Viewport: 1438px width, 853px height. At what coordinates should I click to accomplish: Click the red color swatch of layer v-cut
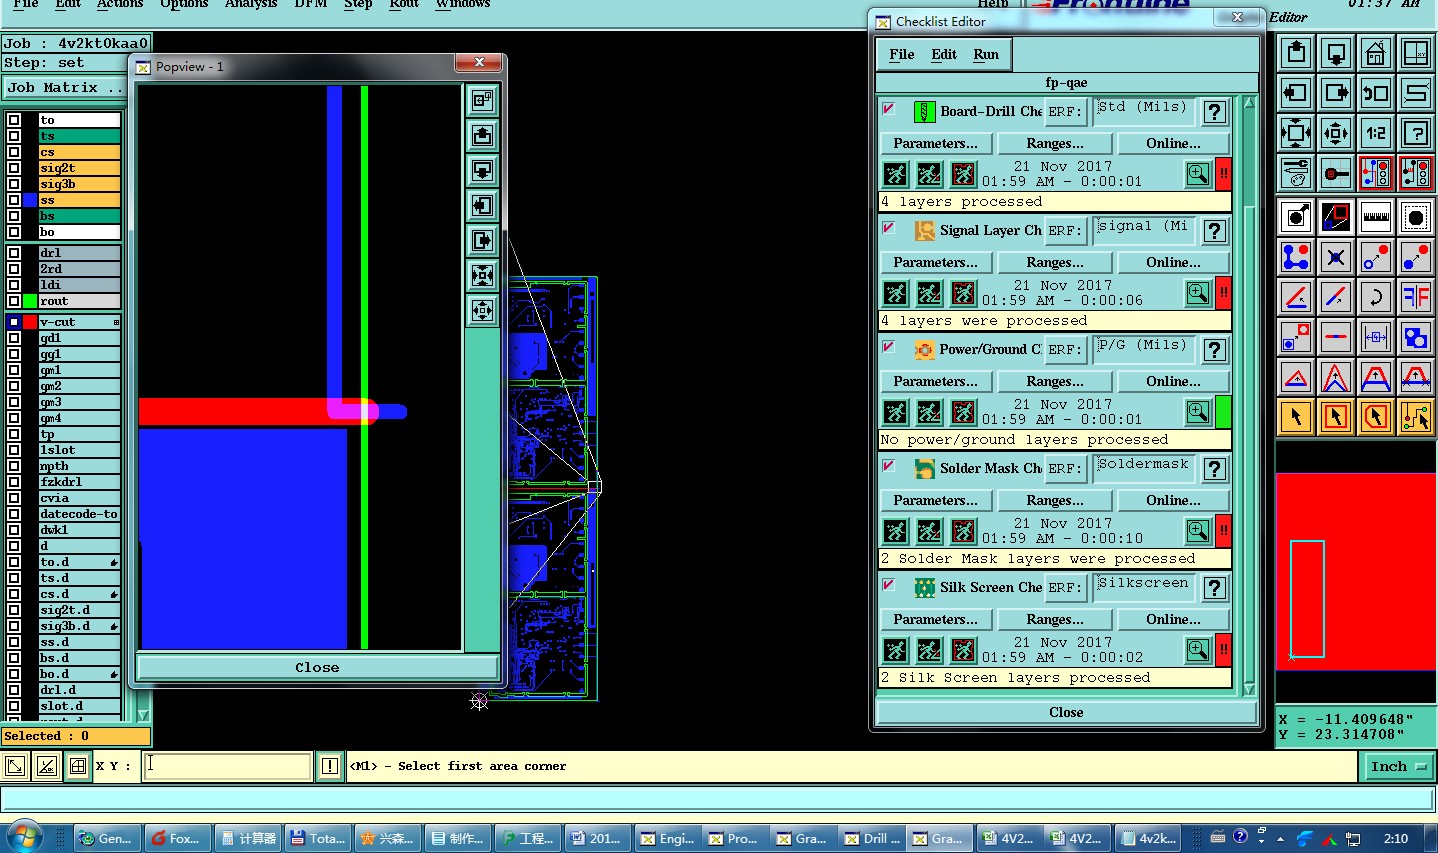[30, 322]
